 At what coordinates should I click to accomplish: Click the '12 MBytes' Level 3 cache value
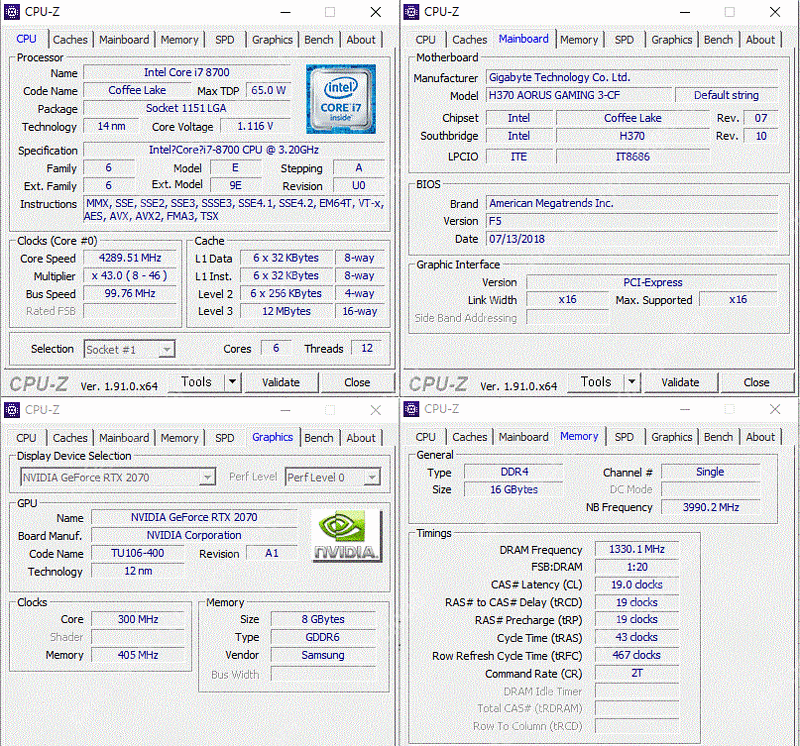tap(286, 311)
